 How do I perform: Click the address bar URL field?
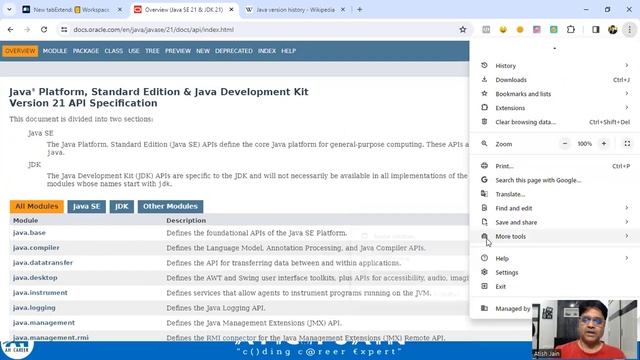point(261,29)
